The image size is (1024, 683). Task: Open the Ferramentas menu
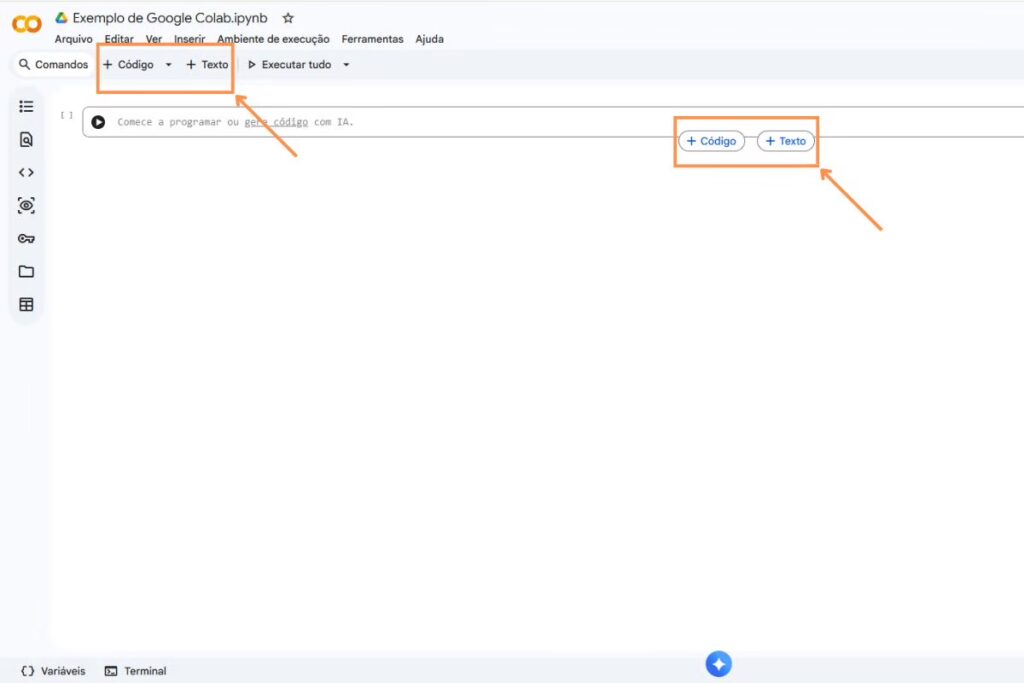pos(372,38)
